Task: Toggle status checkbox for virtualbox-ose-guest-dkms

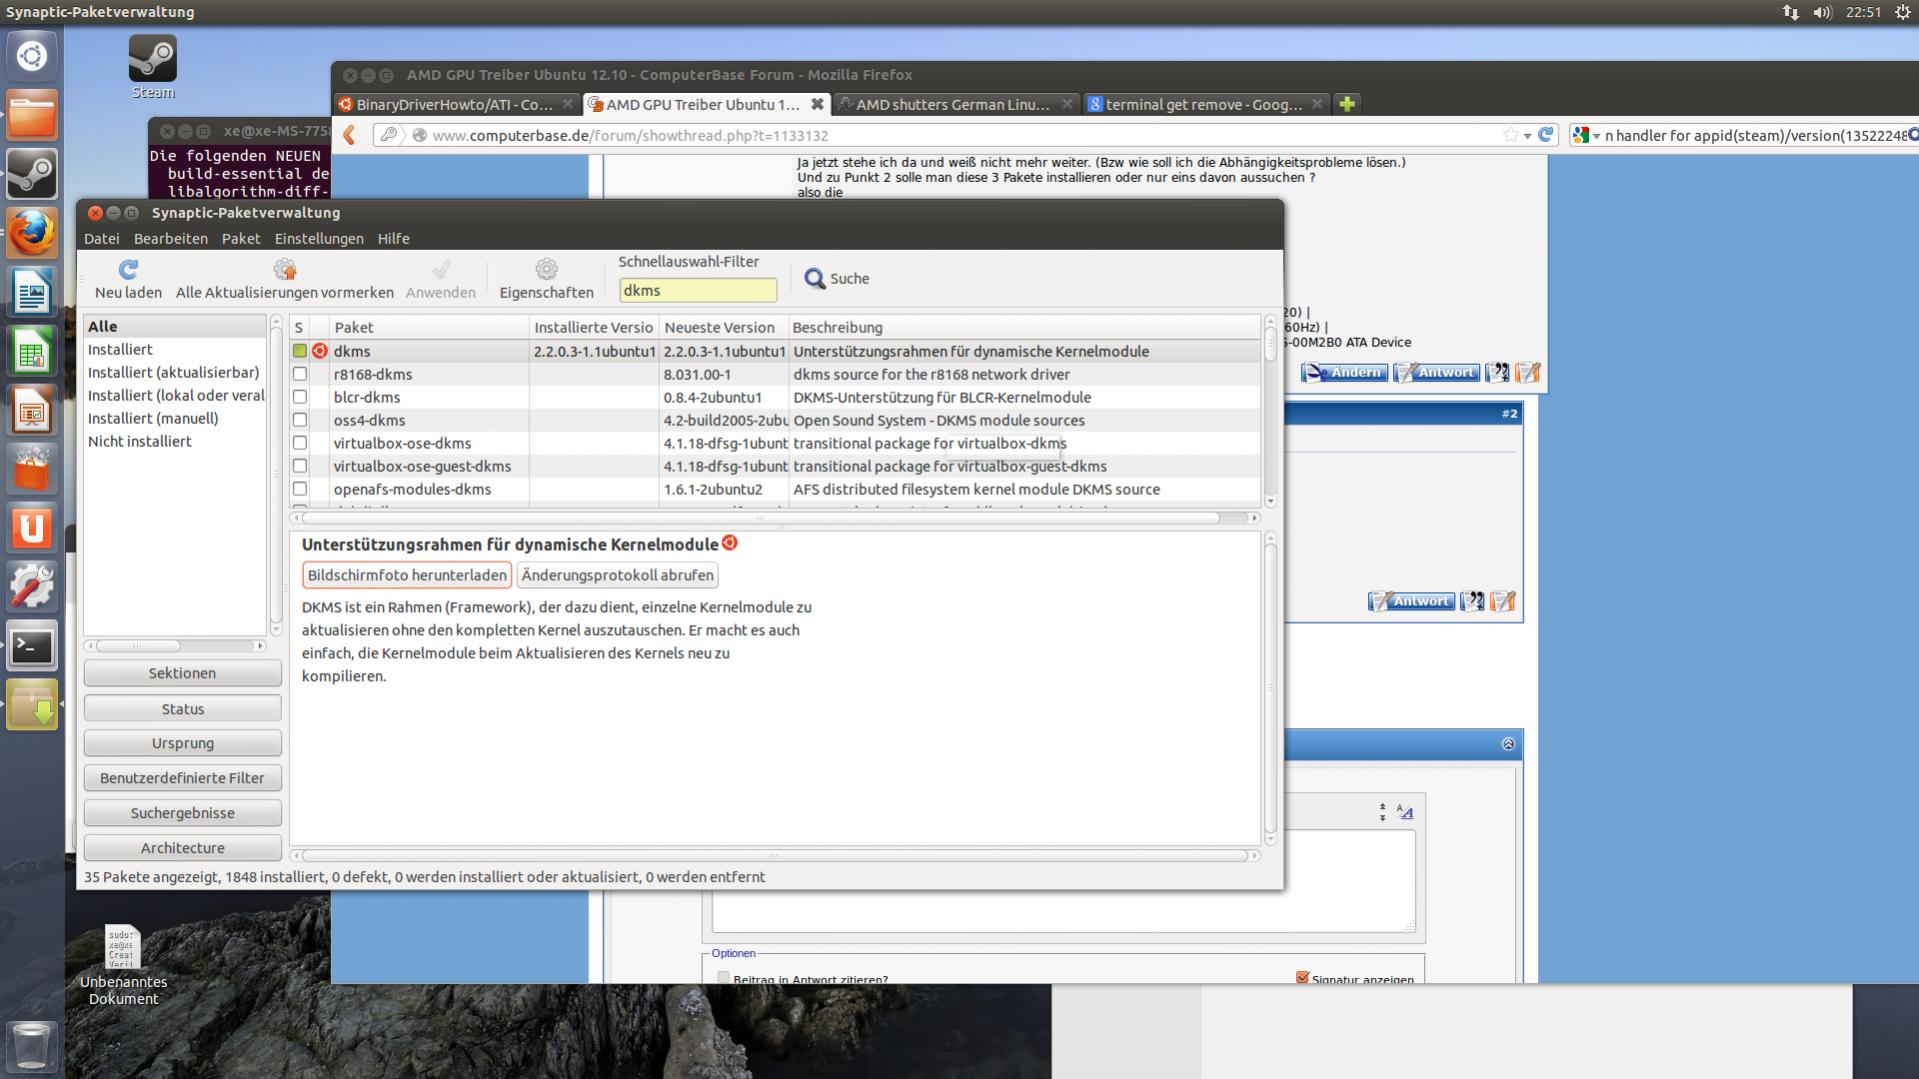Action: [x=299, y=466]
